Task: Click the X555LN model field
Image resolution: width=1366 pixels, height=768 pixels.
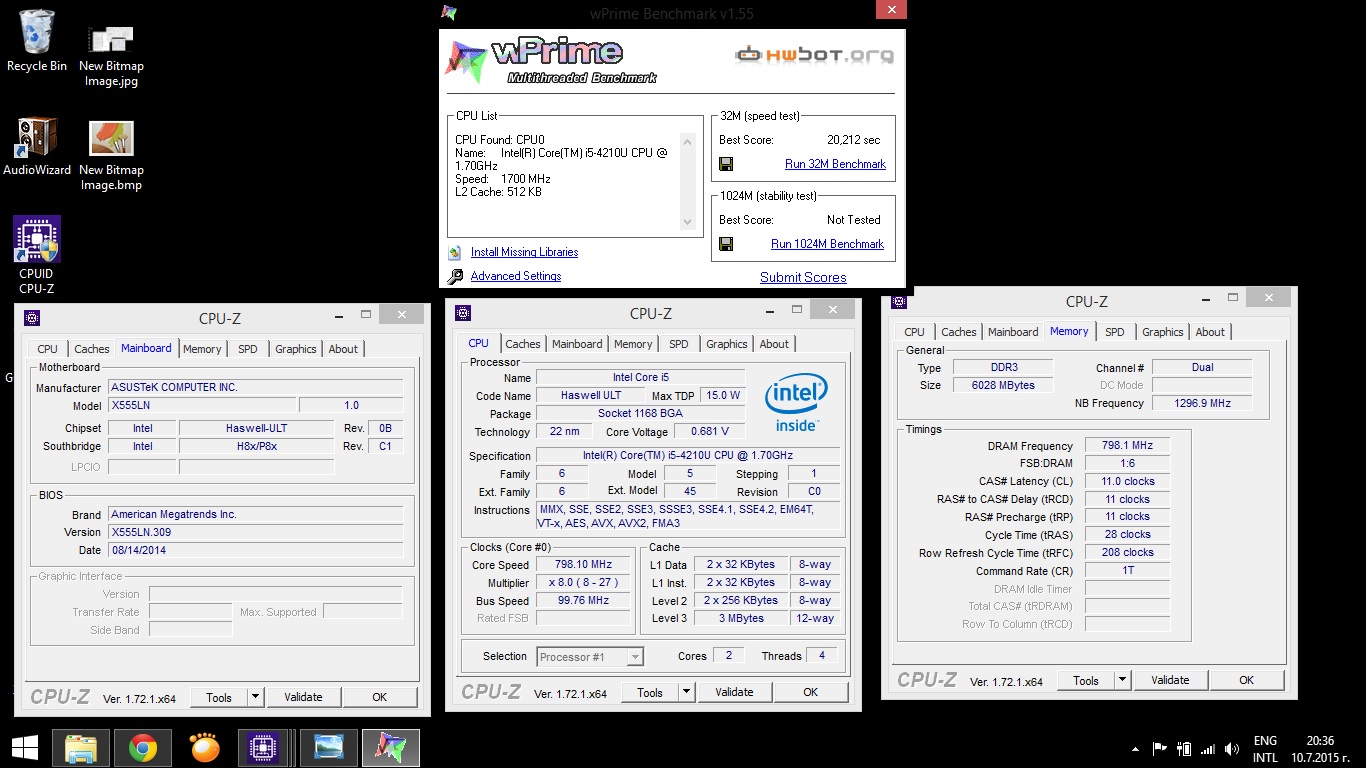Action: click(202, 406)
